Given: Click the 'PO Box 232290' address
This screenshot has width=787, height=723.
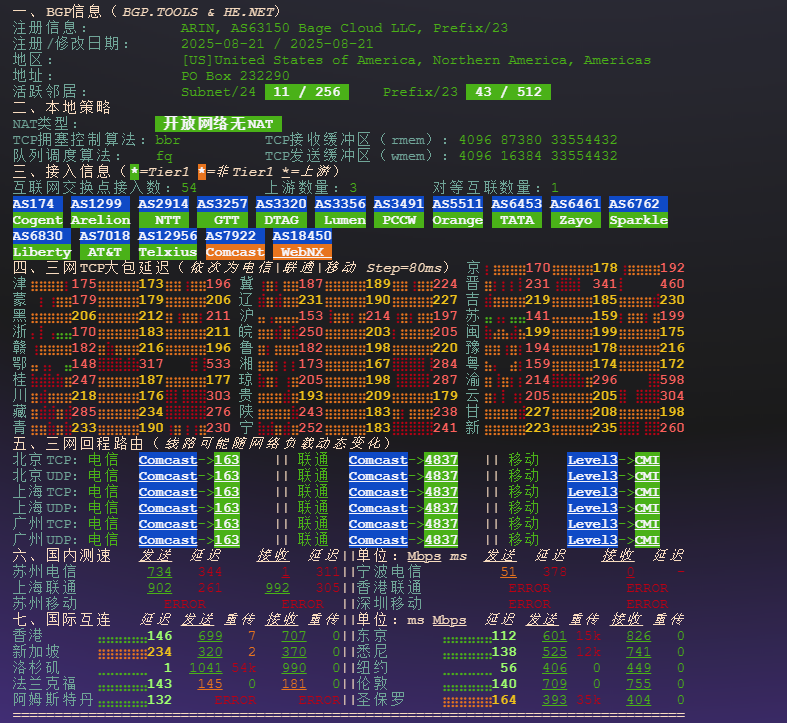Looking at the screenshot, I should point(235,76).
